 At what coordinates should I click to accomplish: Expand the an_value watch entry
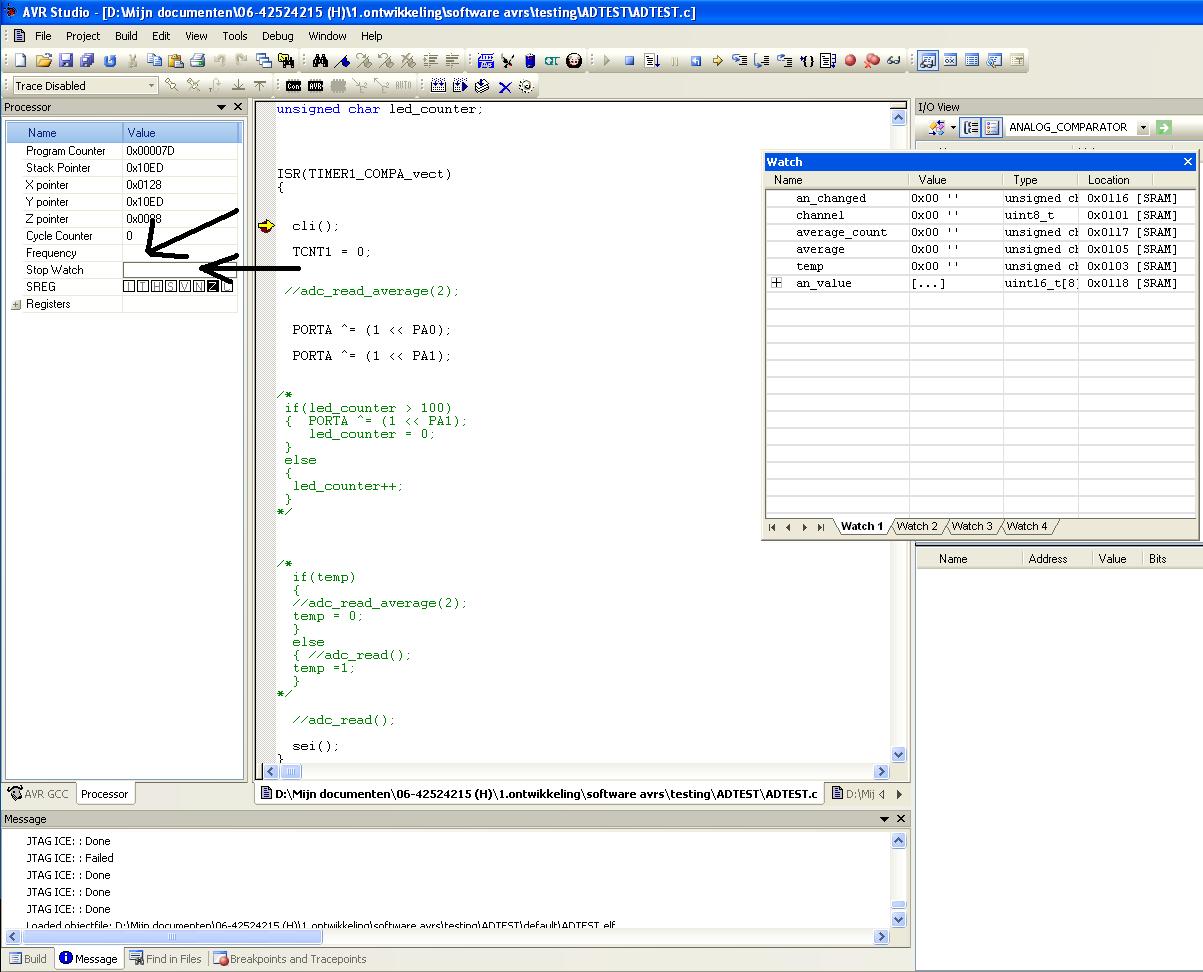tap(777, 284)
